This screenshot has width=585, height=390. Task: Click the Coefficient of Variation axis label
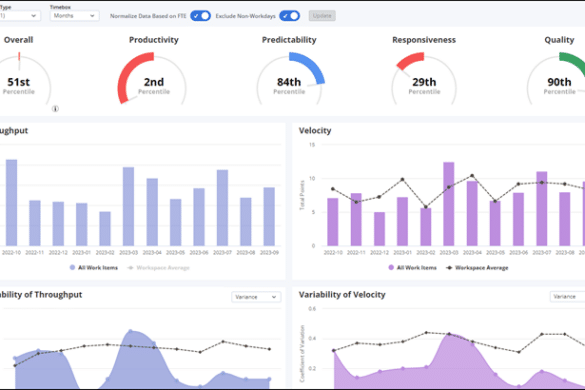click(x=302, y=354)
